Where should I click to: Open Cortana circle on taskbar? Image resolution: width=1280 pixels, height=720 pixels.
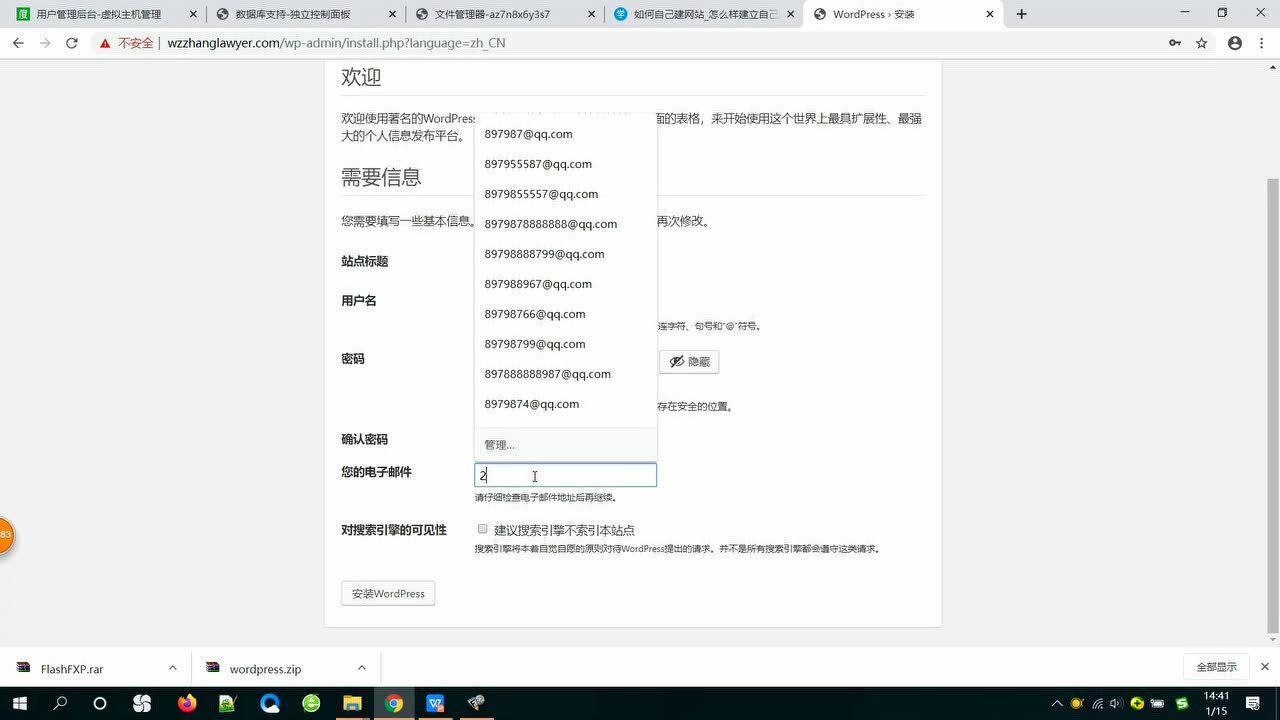[x=99, y=703]
